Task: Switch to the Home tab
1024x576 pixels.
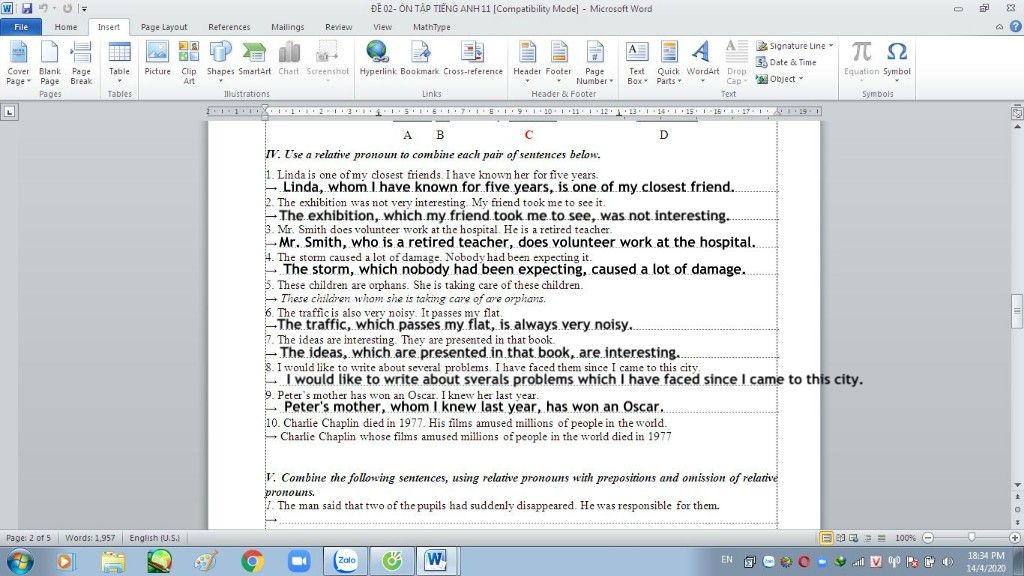Action: (x=65, y=27)
